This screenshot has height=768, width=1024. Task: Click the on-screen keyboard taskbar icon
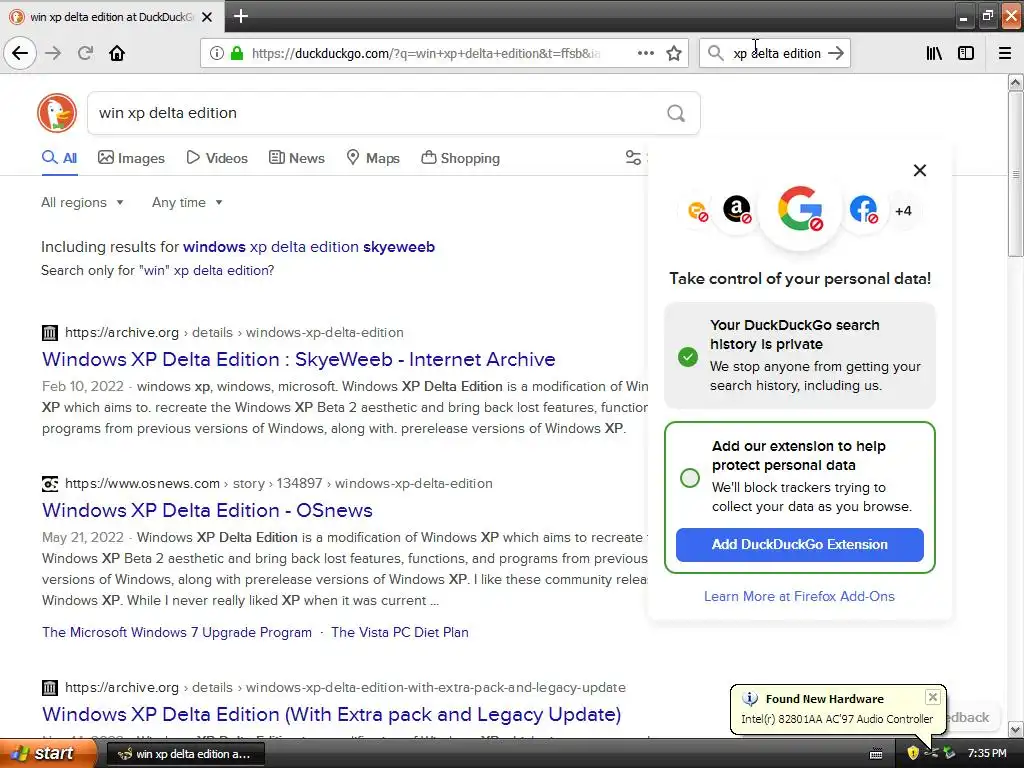point(876,754)
